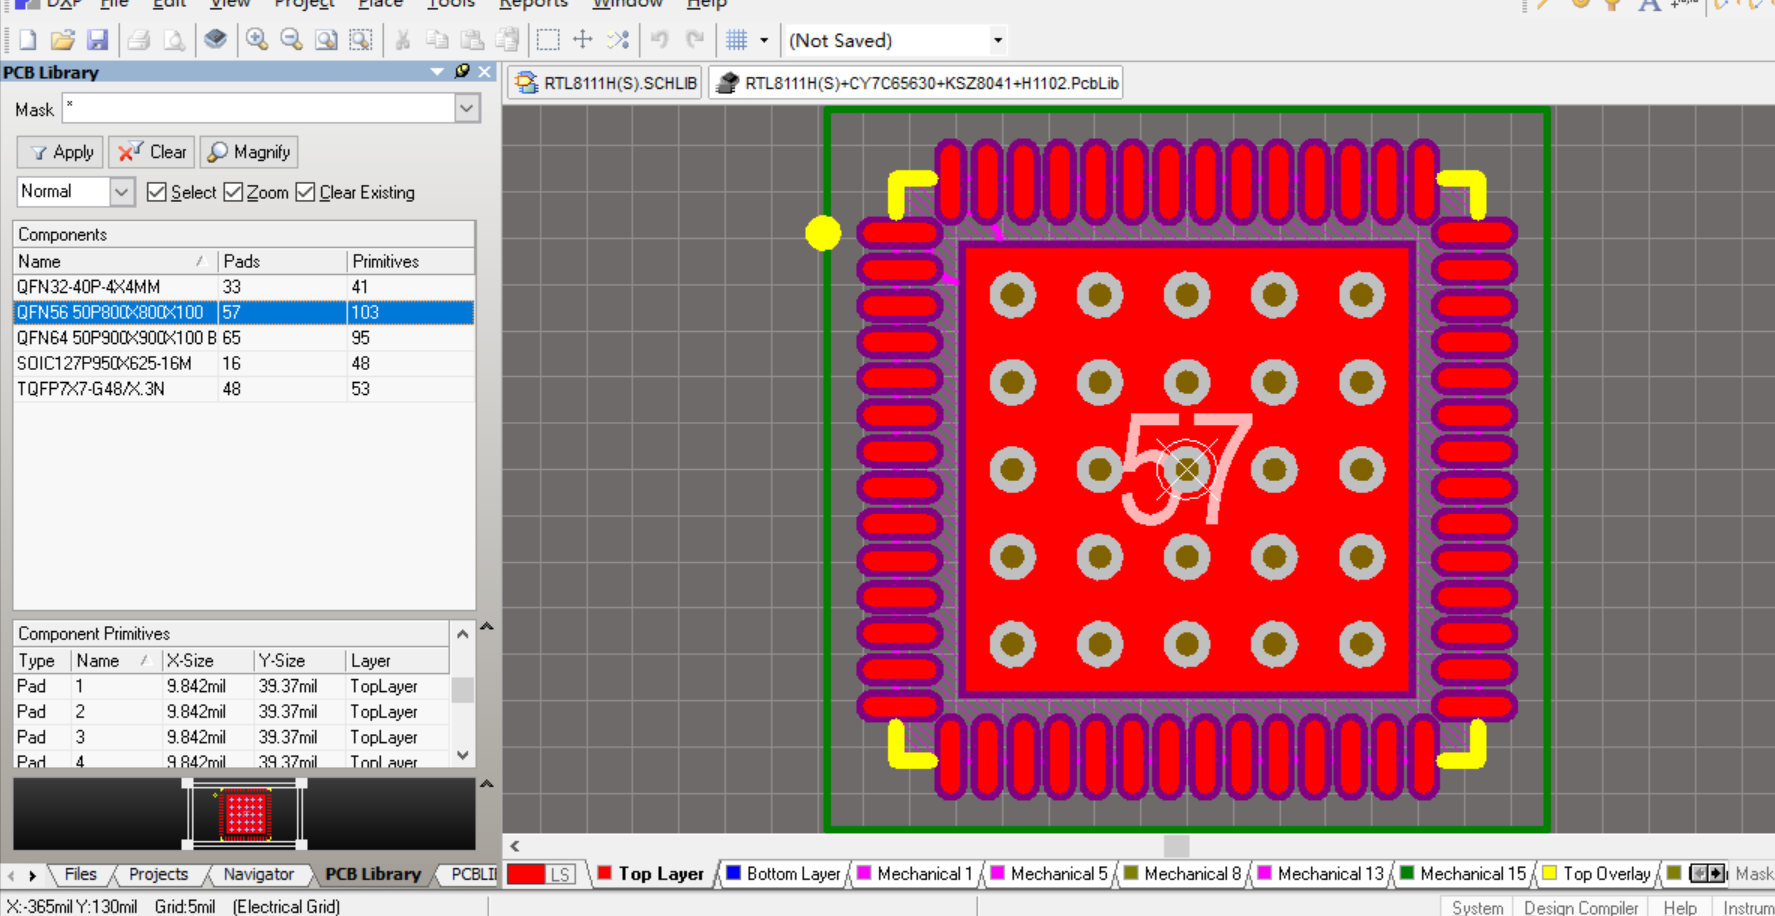This screenshot has height=916, width=1775.
Task: Click the layer stack 3D view icon
Action: coord(215,40)
